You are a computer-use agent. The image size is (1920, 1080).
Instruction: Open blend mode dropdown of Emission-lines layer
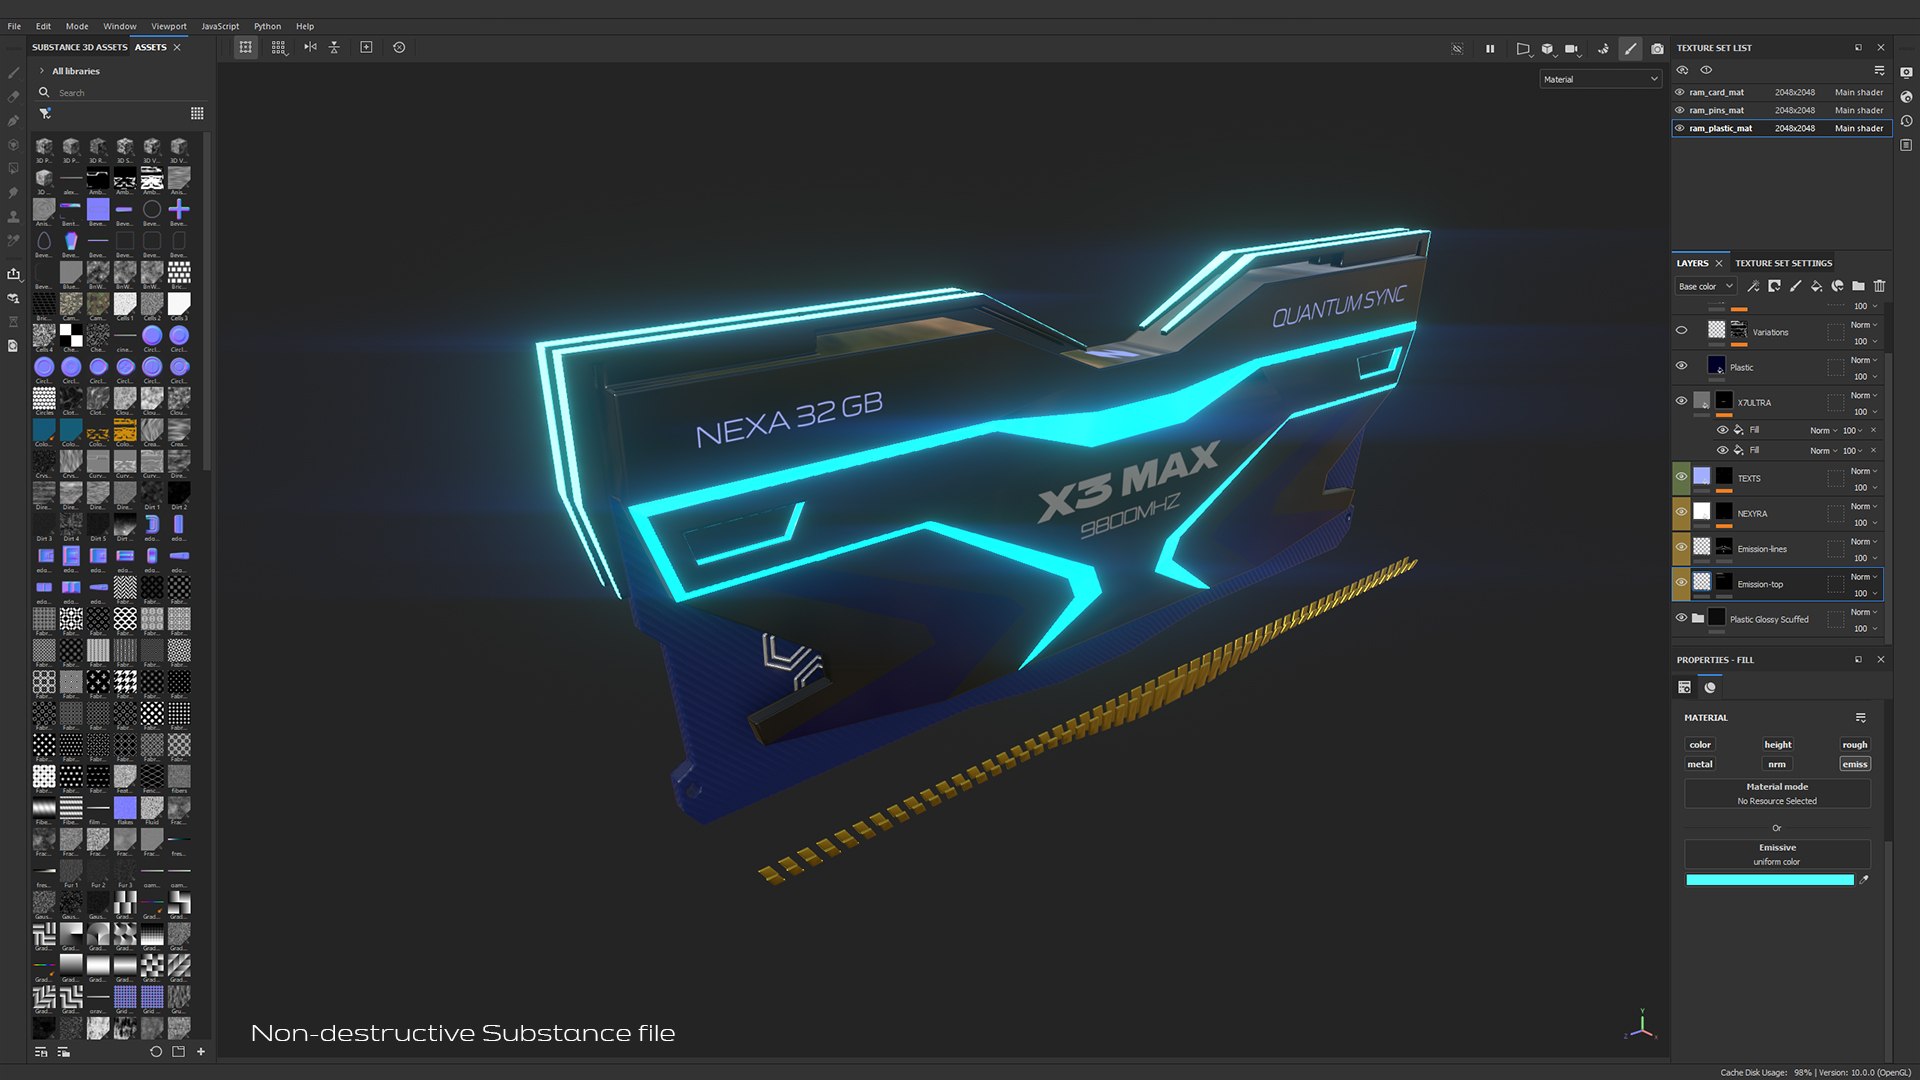pyautogui.click(x=1864, y=541)
